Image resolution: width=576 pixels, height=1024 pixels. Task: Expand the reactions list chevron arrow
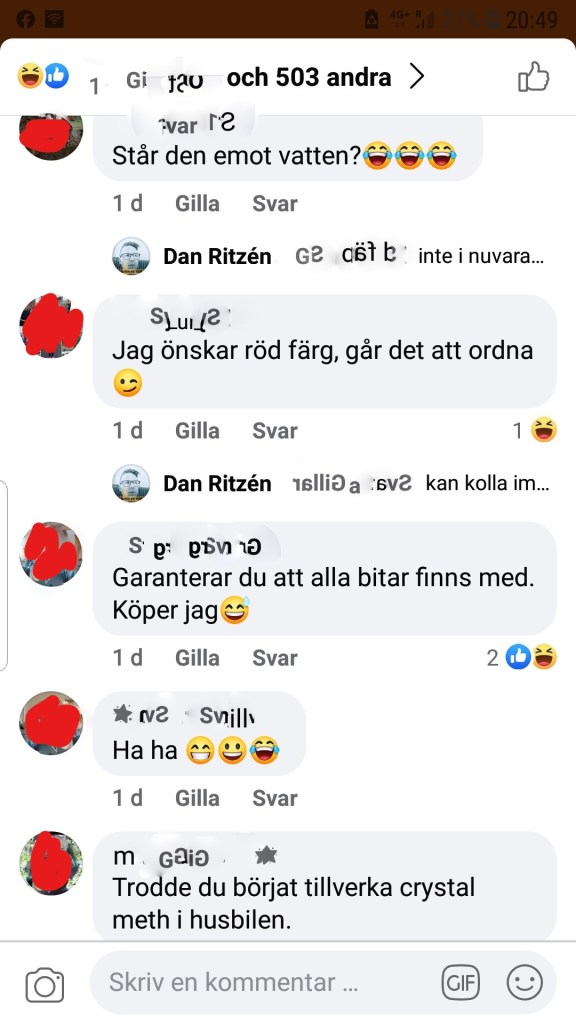click(x=417, y=77)
